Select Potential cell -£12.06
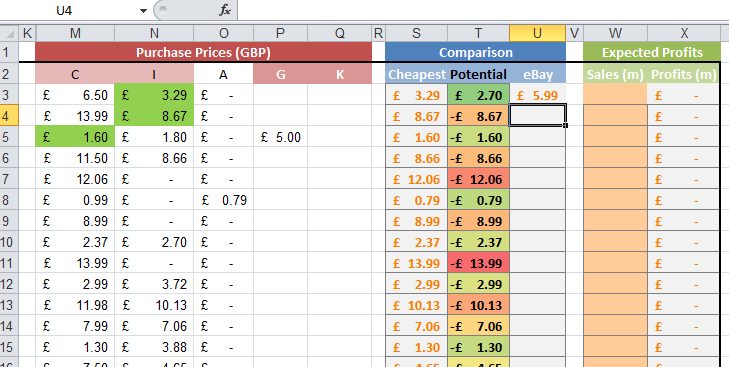The height and width of the screenshot is (367, 729). [x=478, y=179]
